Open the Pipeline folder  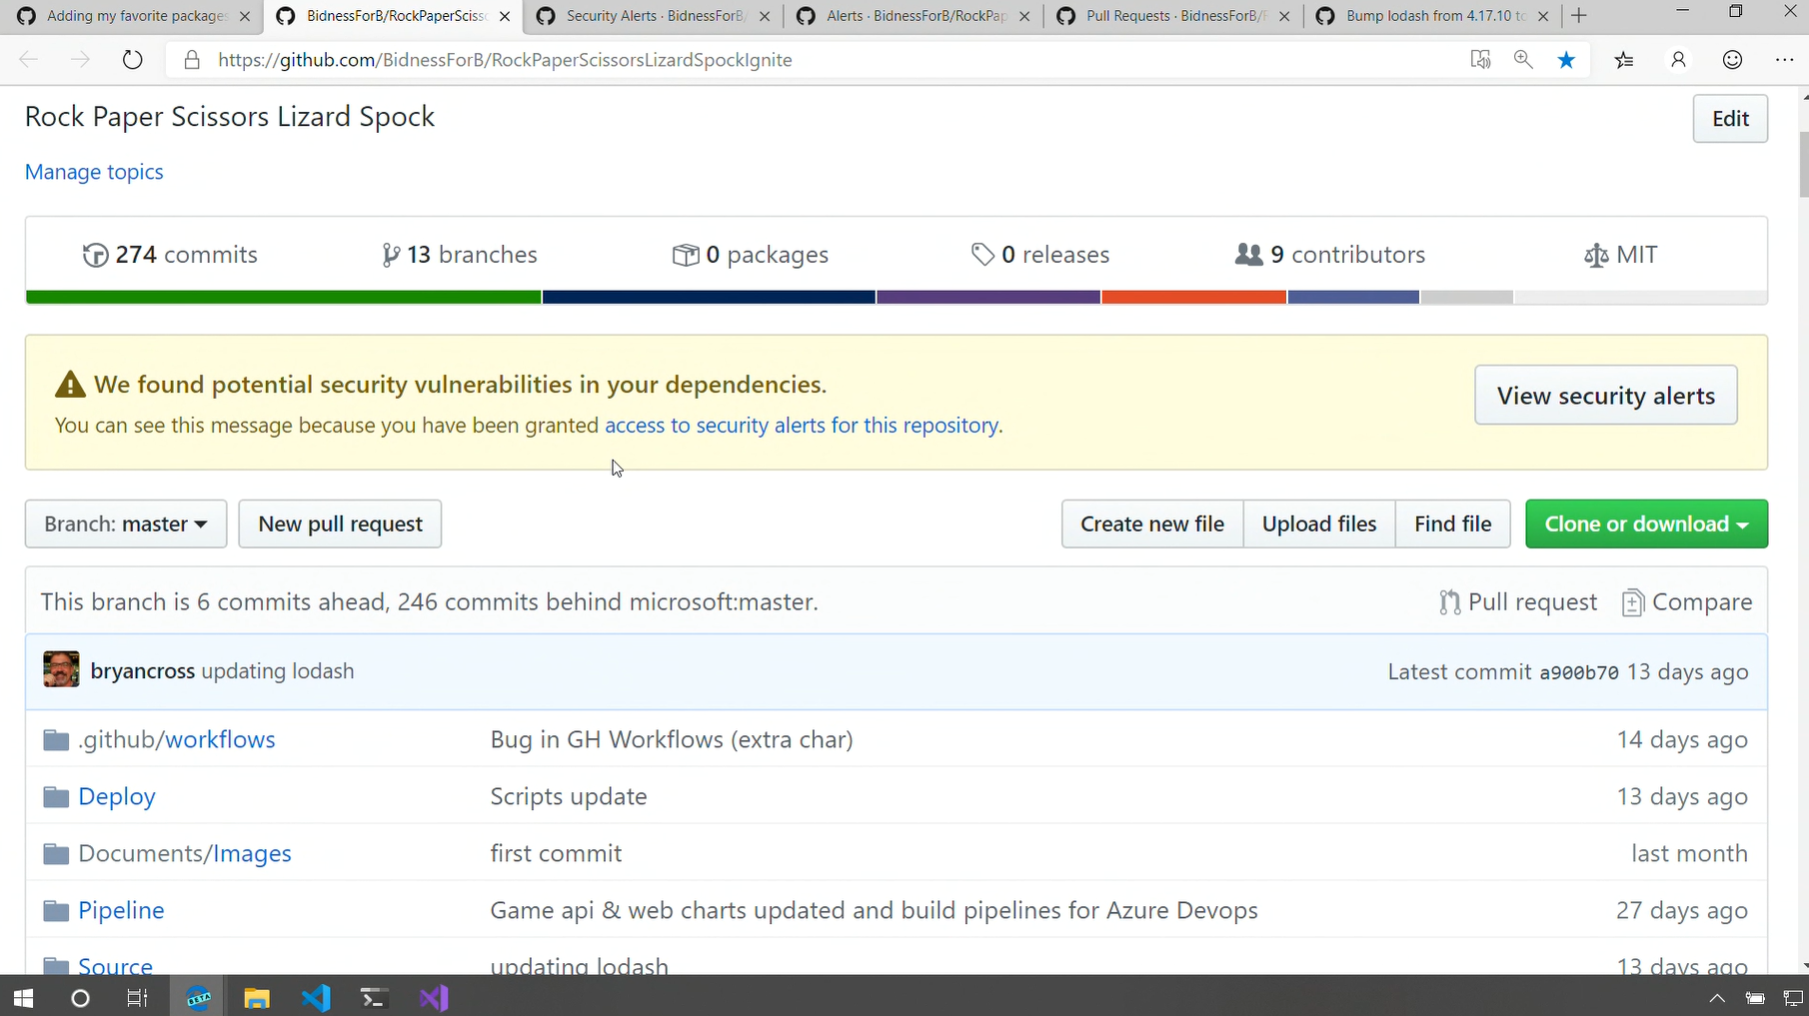[121, 910]
